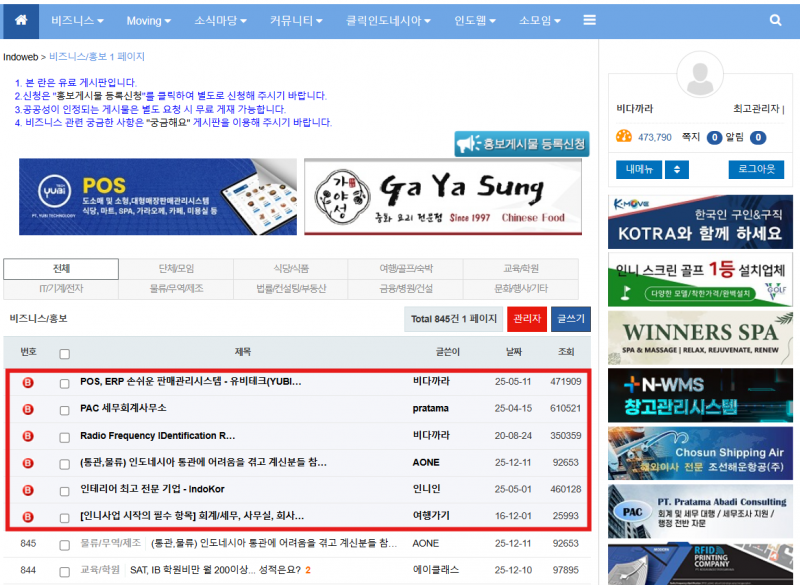Screen dimensions: 800x585
Task: Select the 식당/식품 category tab
Action: tap(291, 269)
